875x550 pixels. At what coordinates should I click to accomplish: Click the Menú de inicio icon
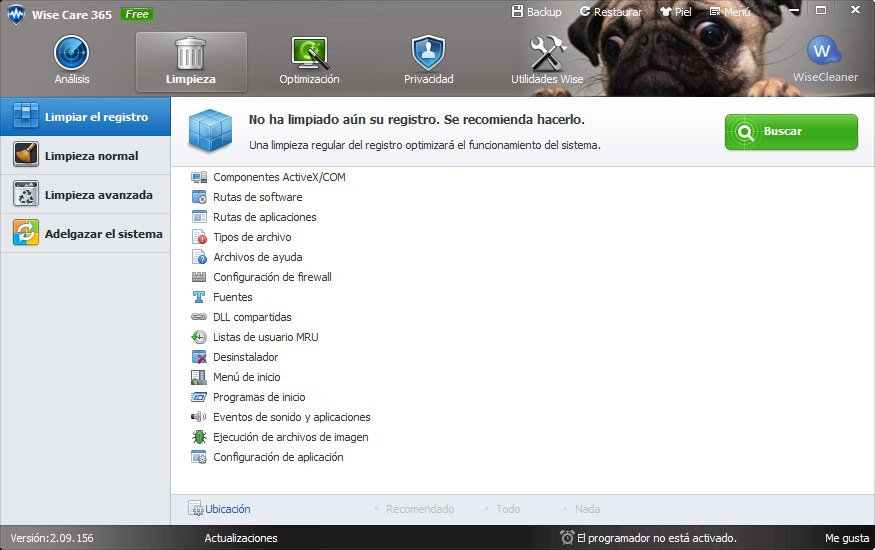(x=199, y=377)
